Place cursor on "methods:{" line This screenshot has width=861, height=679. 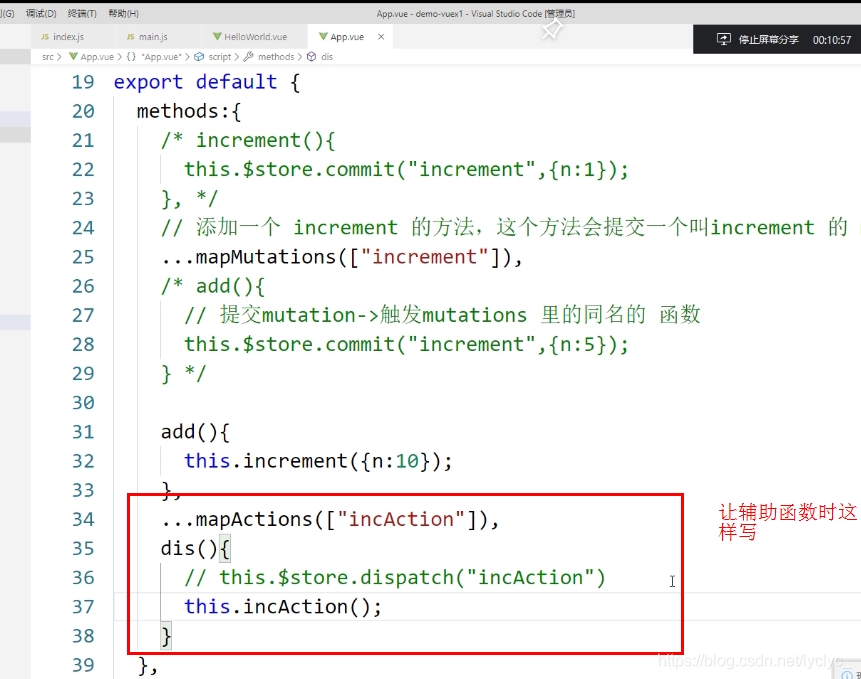click(188, 111)
